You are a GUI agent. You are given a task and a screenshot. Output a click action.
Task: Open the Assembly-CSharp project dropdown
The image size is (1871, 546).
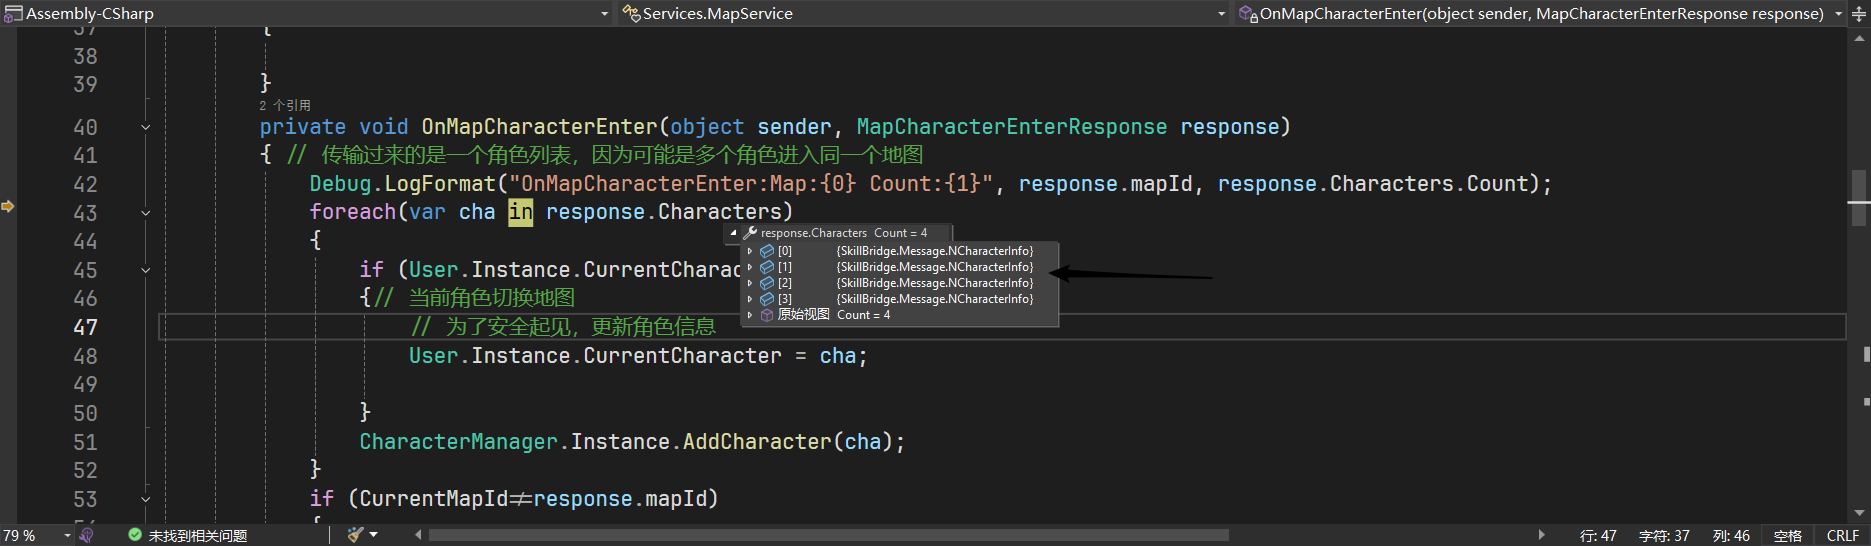(604, 14)
